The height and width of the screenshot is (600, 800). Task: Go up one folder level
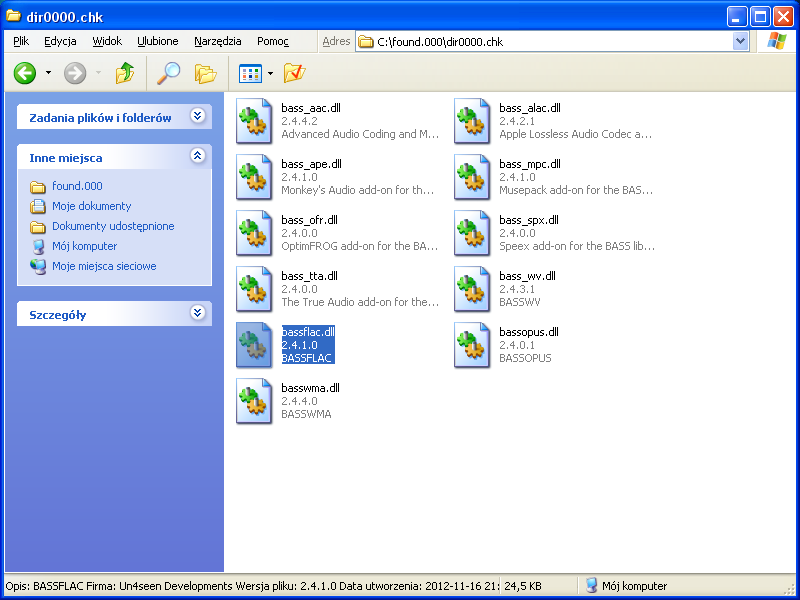[125, 73]
